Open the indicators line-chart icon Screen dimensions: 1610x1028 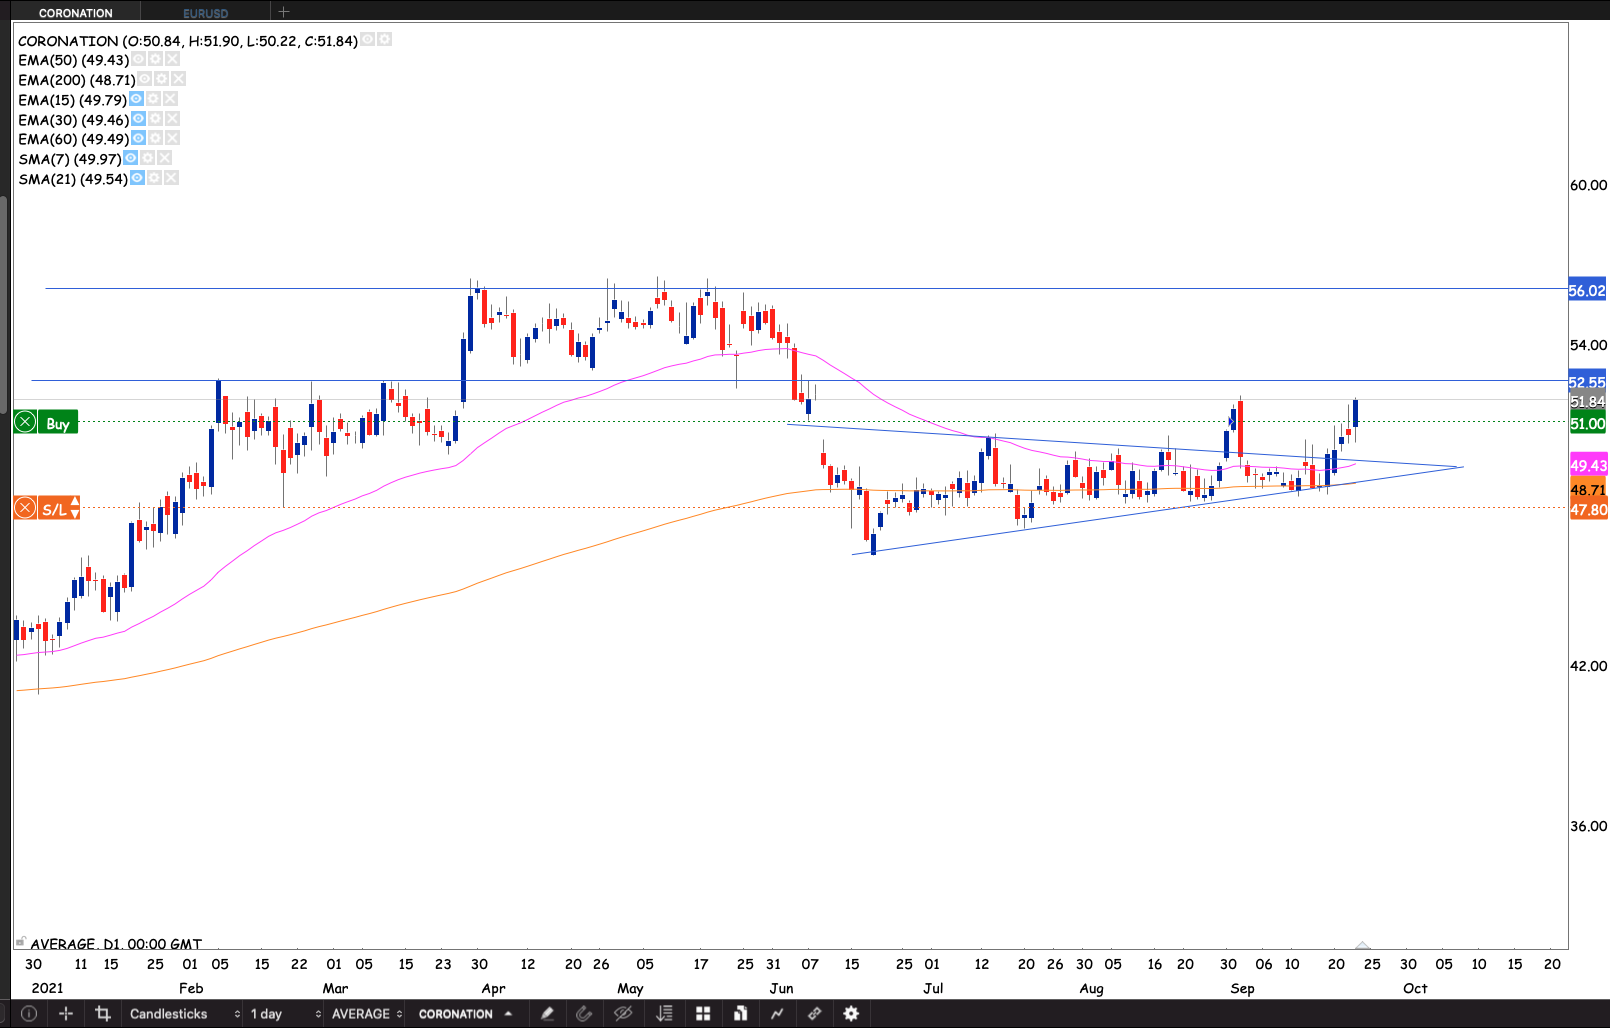point(777,1013)
